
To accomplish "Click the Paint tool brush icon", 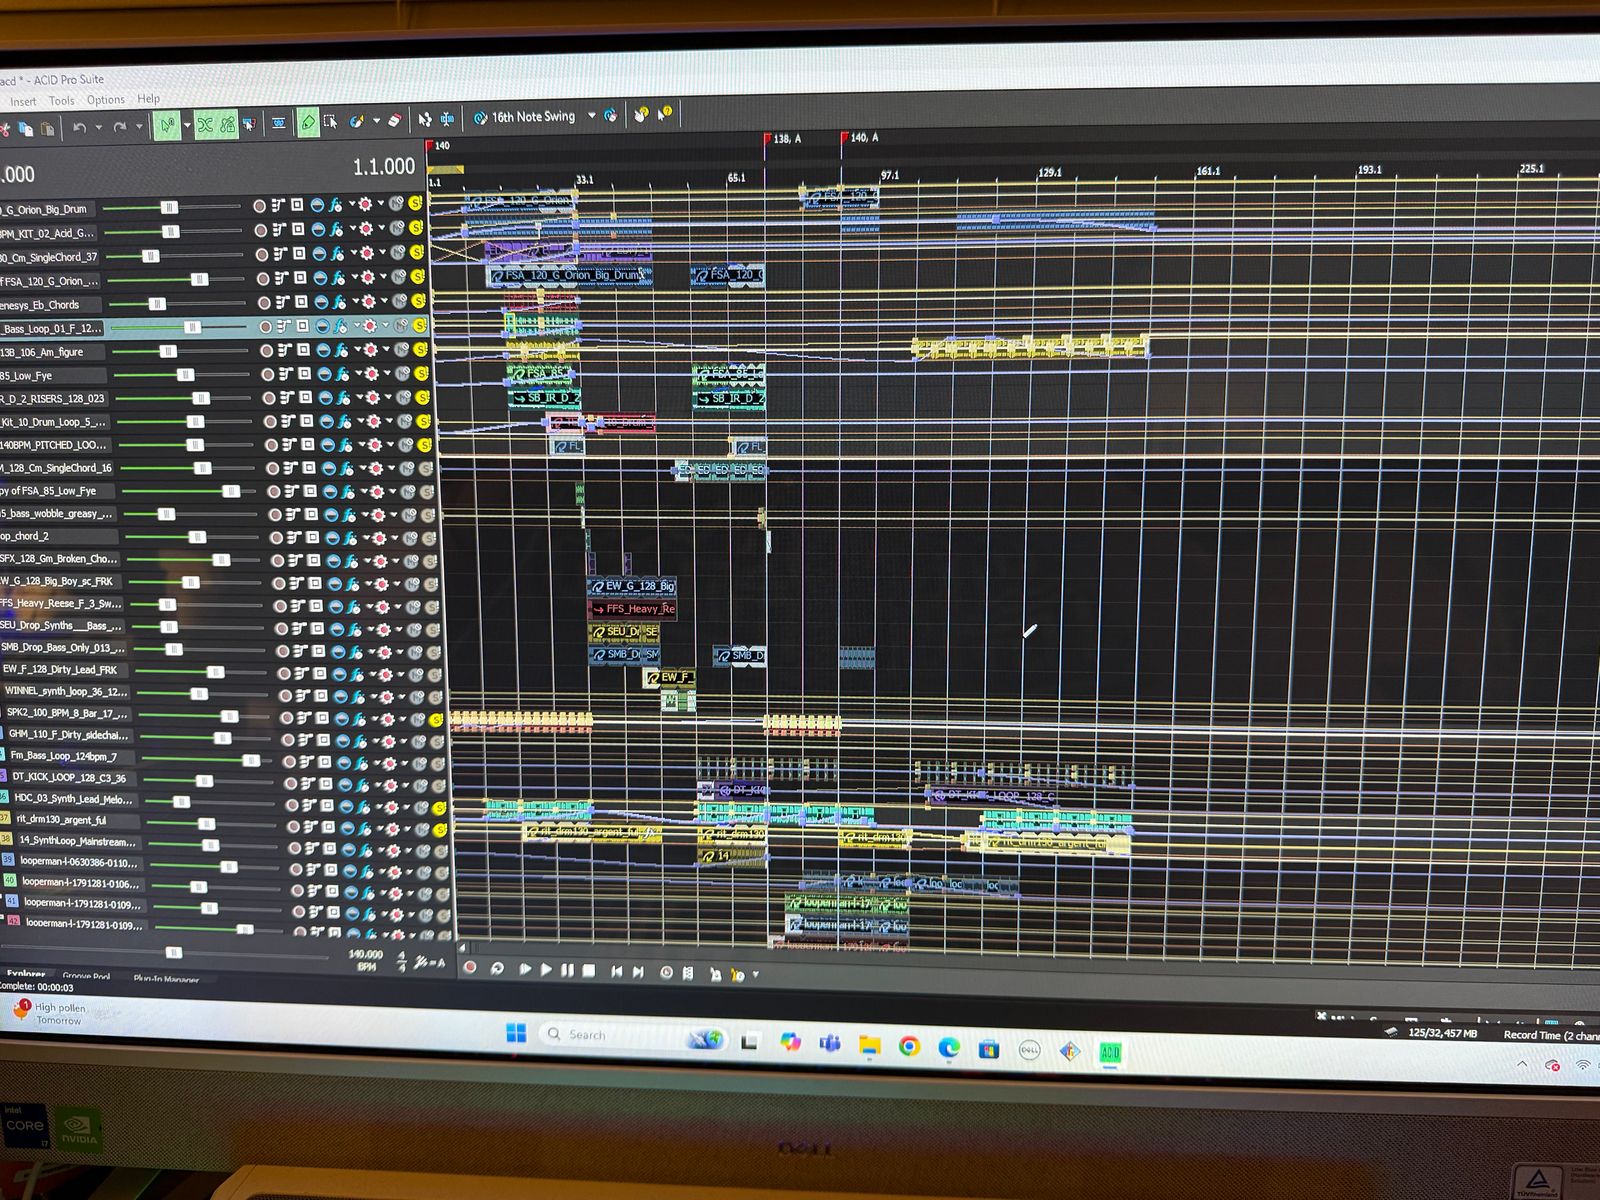I will (357, 122).
